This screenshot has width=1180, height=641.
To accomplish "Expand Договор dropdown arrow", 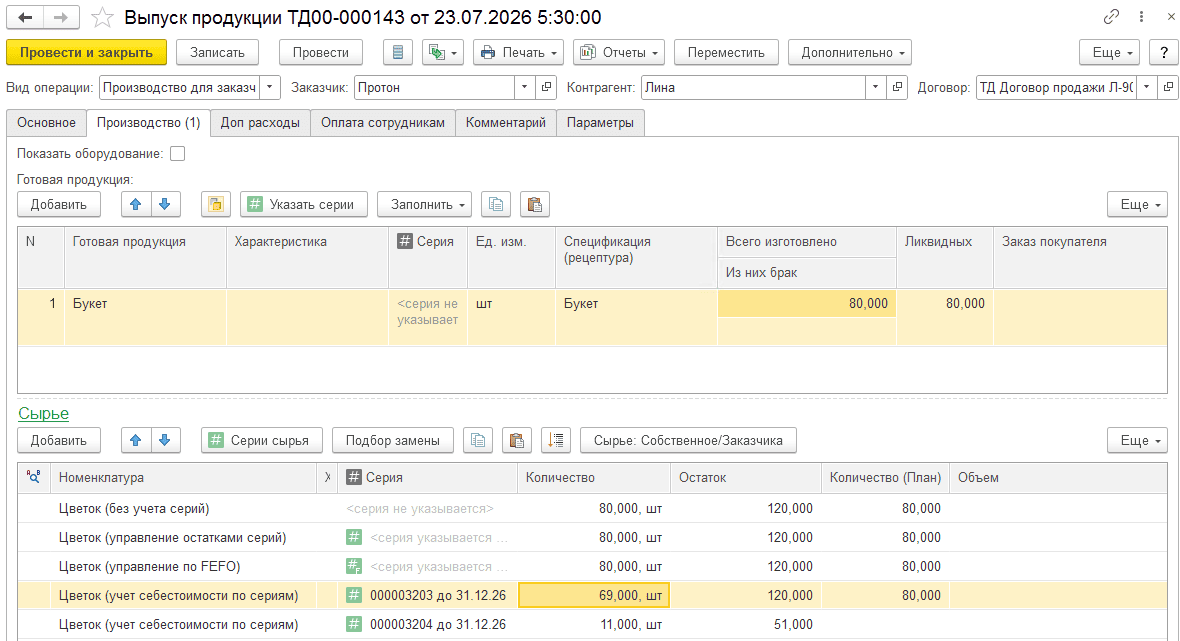I will (x=1146, y=87).
